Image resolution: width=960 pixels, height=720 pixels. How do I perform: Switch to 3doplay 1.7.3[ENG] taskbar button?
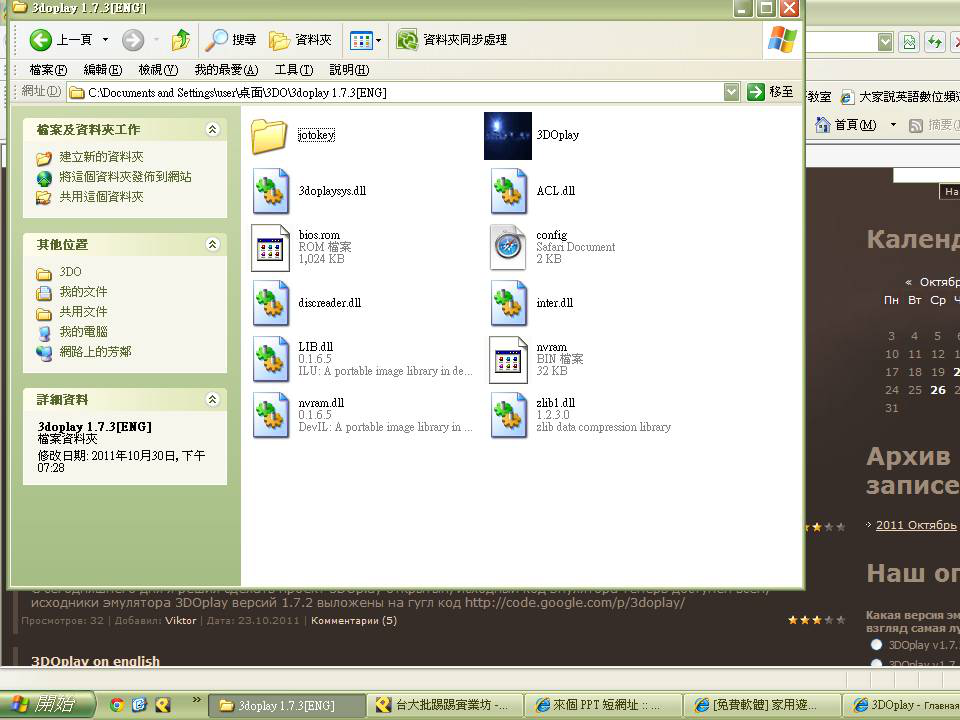click(287, 706)
